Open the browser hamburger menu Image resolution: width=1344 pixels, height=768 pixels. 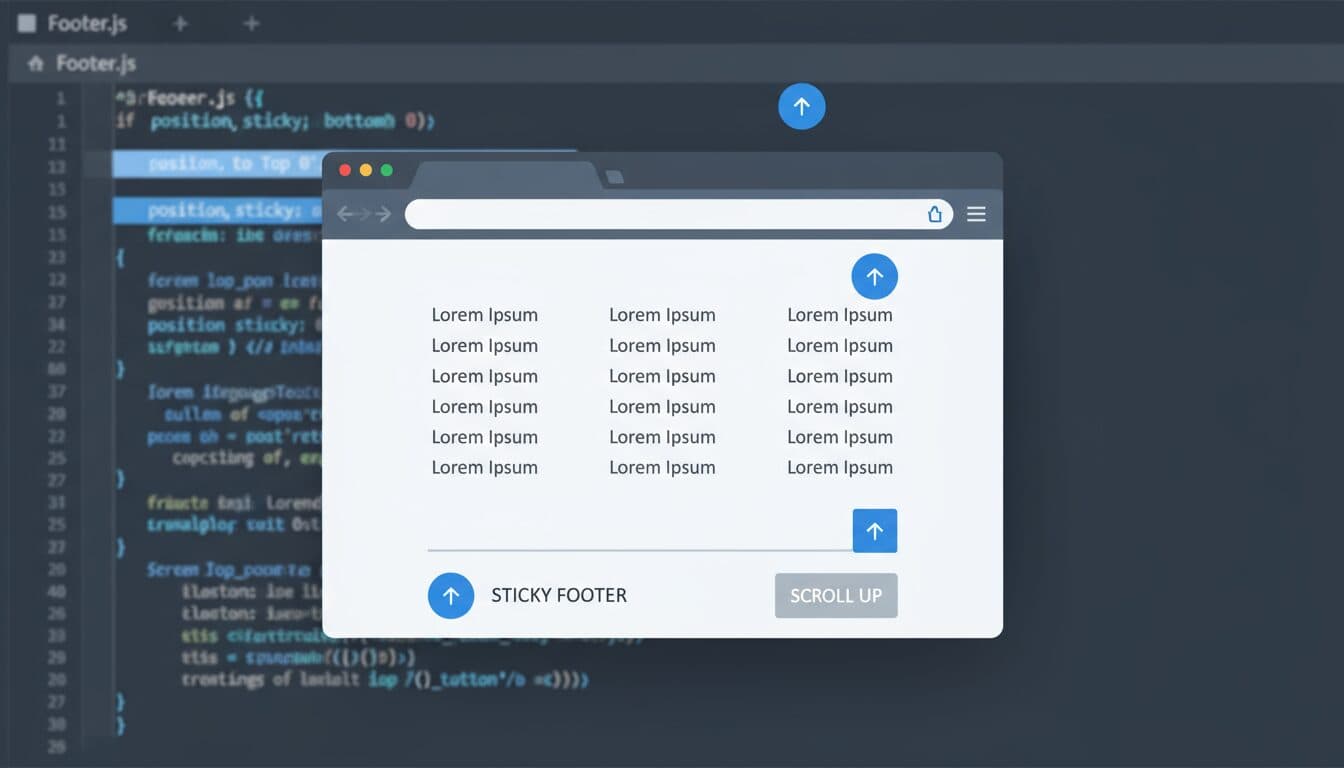(976, 214)
